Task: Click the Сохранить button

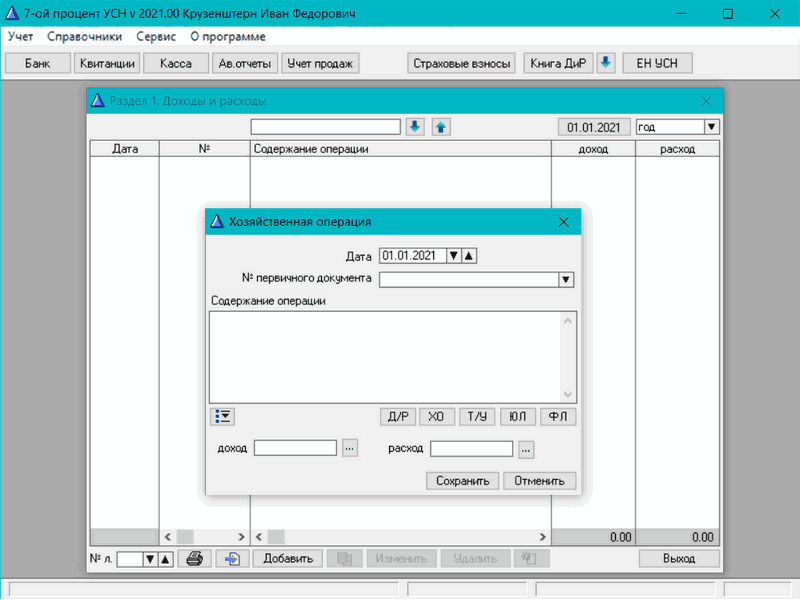Action: 462,481
